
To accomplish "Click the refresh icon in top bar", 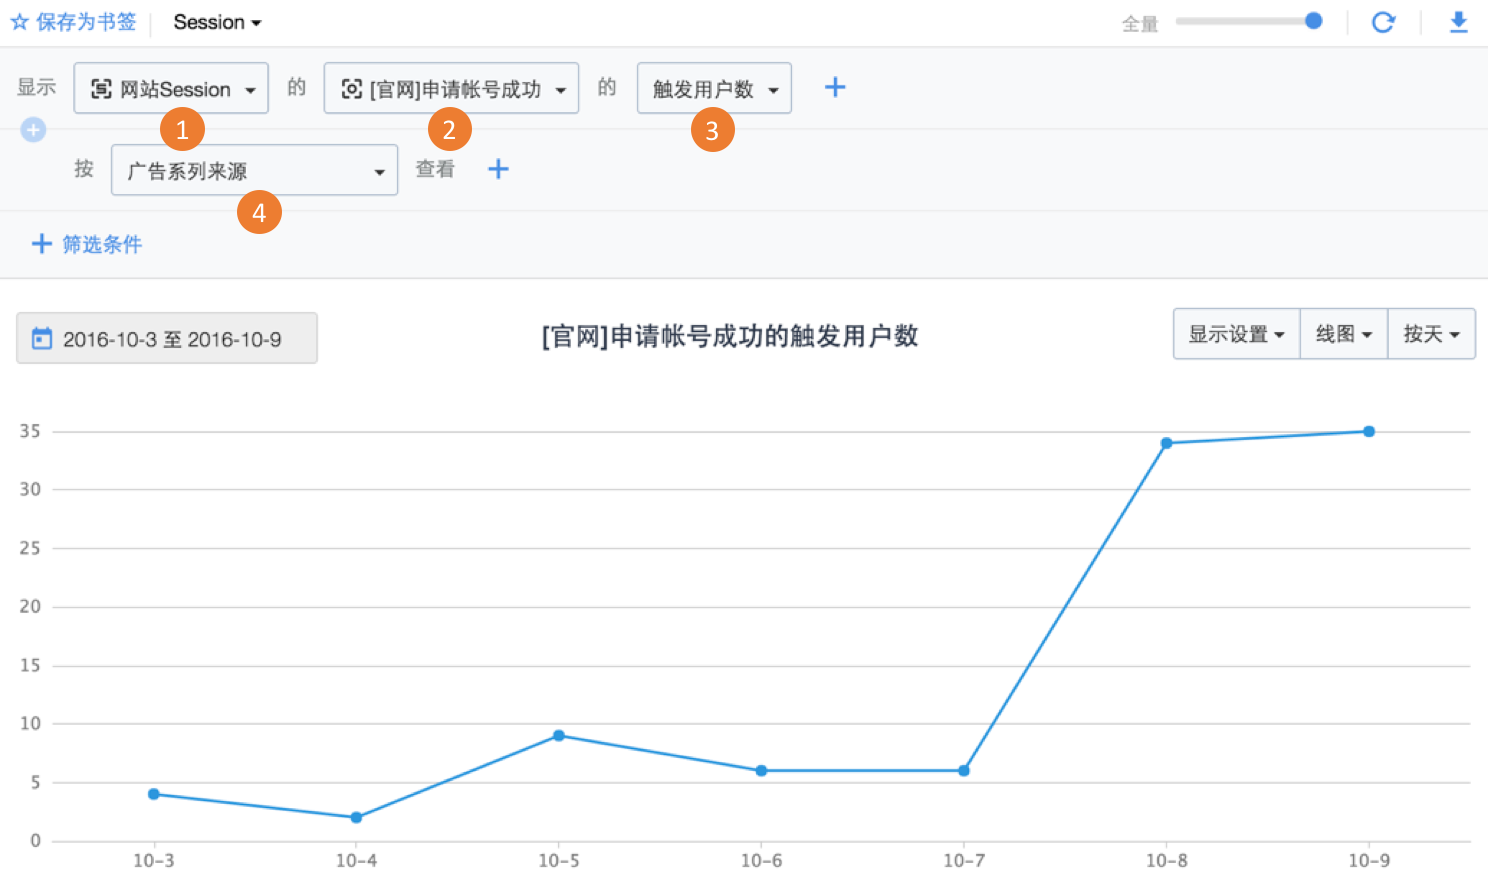I will [x=1383, y=22].
